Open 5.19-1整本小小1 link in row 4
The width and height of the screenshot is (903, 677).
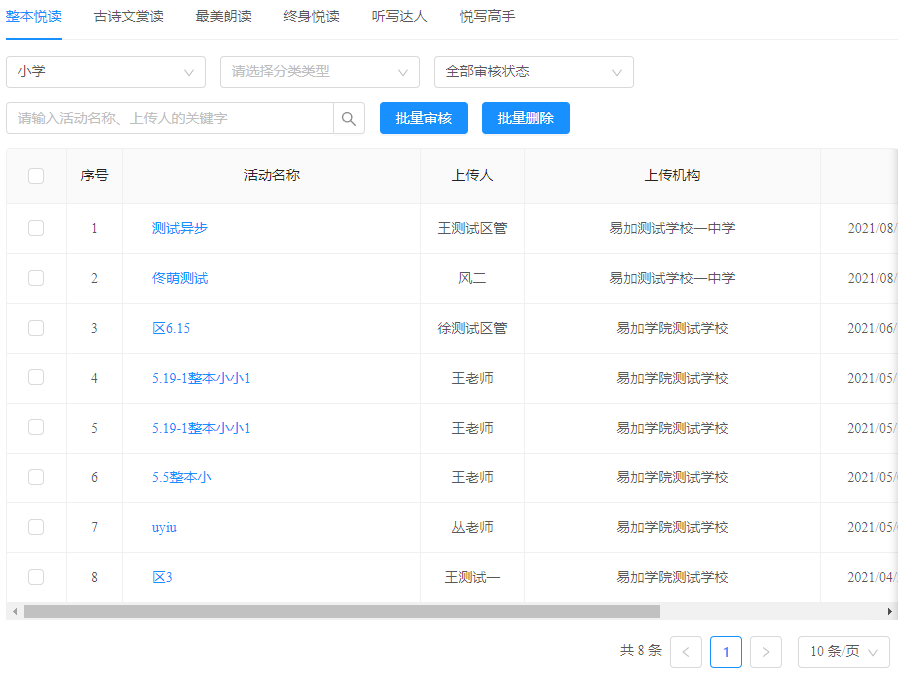tap(201, 378)
